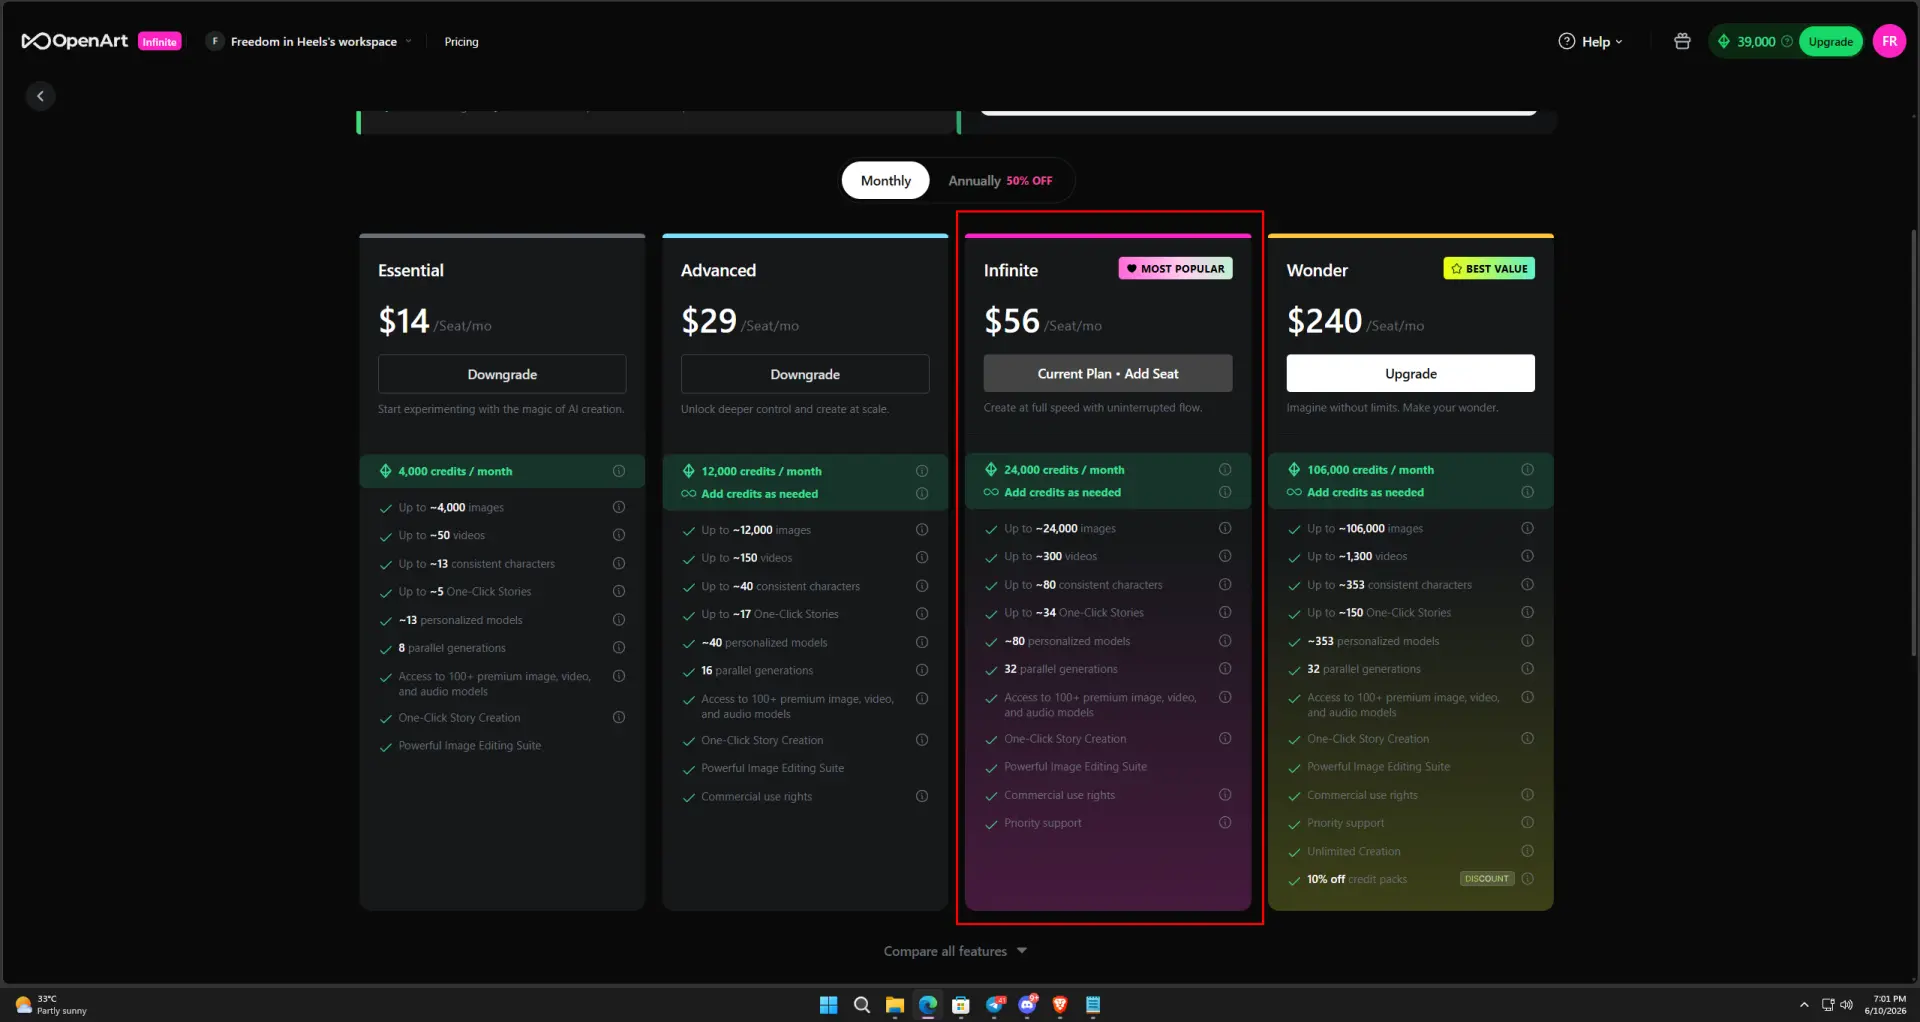
Task: Open the taskbar clock and date
Action: point(1886,1005)
